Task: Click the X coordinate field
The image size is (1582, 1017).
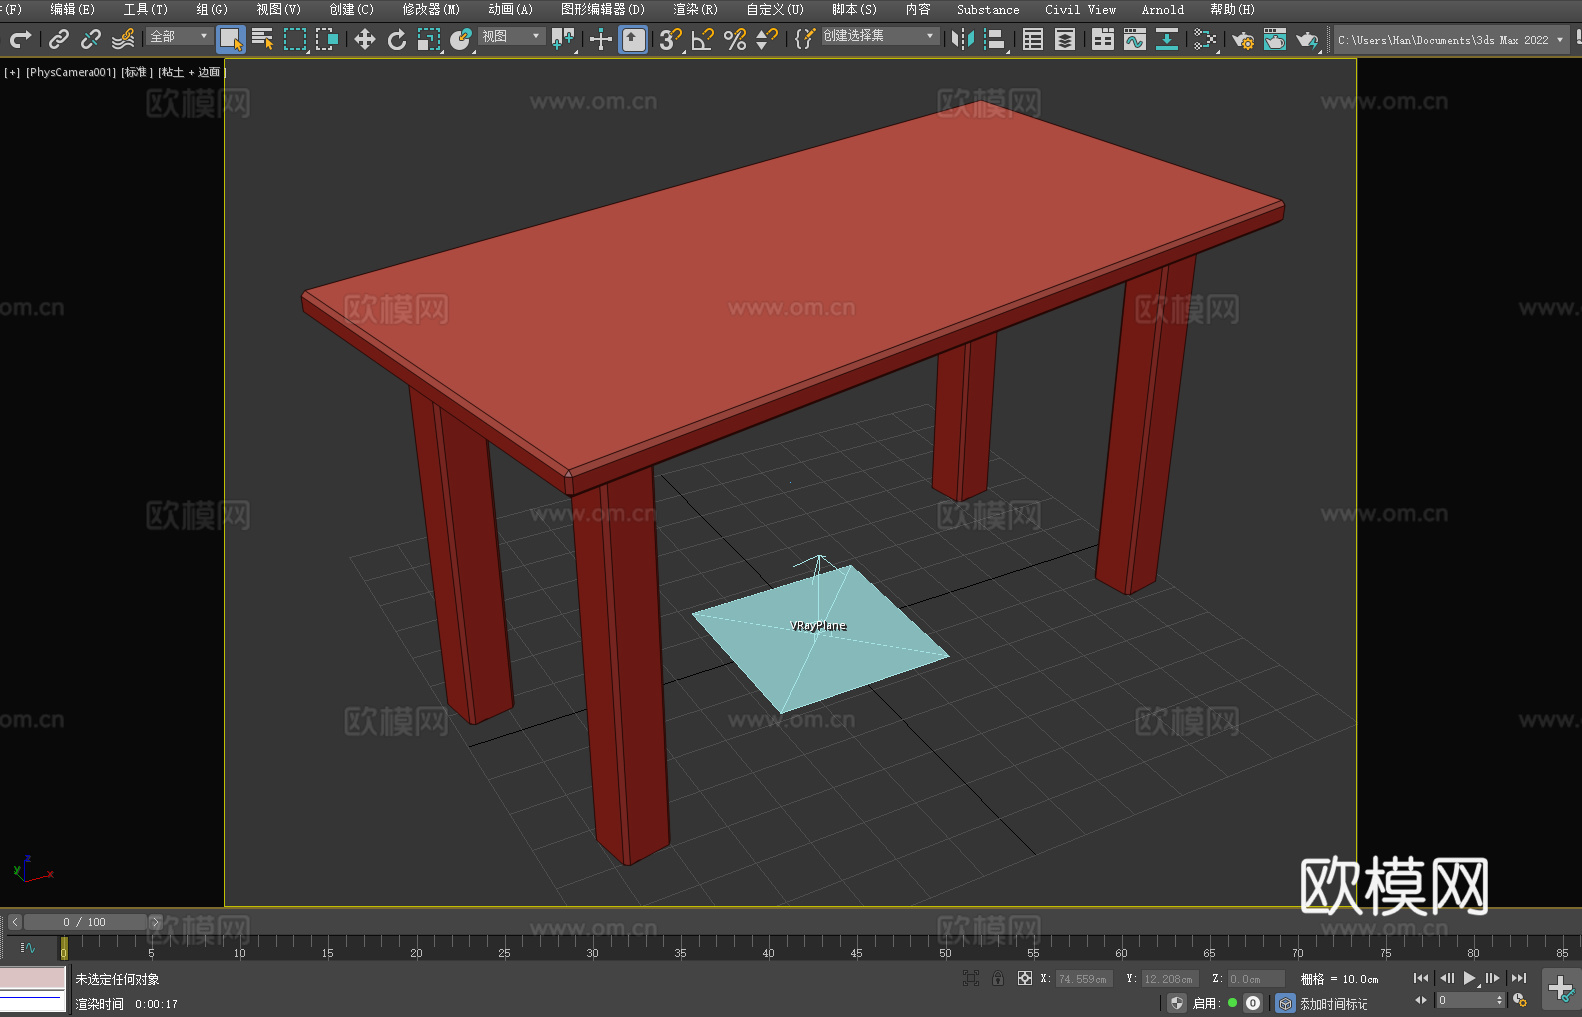Action: (1085, 979)
